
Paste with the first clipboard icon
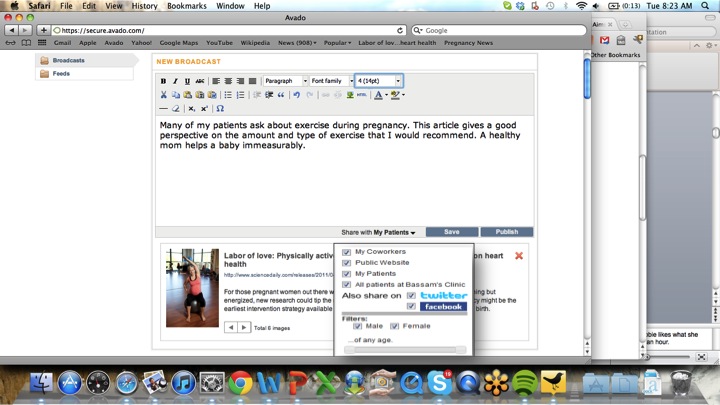pyautogui.click(x=188, y=95)
